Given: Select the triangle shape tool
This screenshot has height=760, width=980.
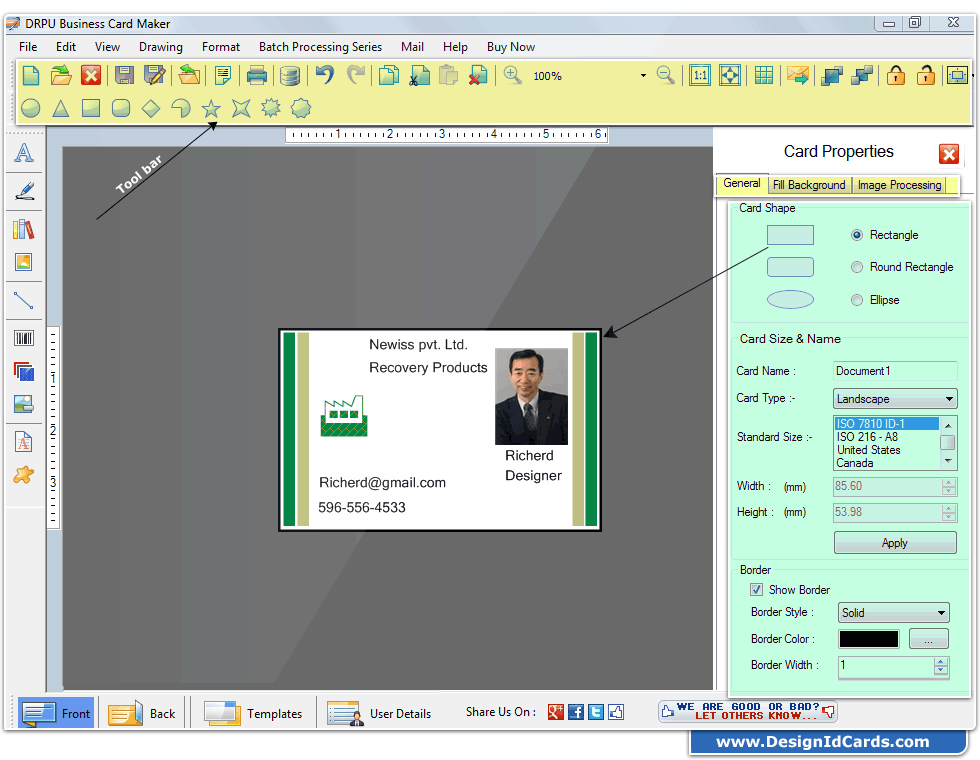Looking at the screenshot, I should (61, 108).
